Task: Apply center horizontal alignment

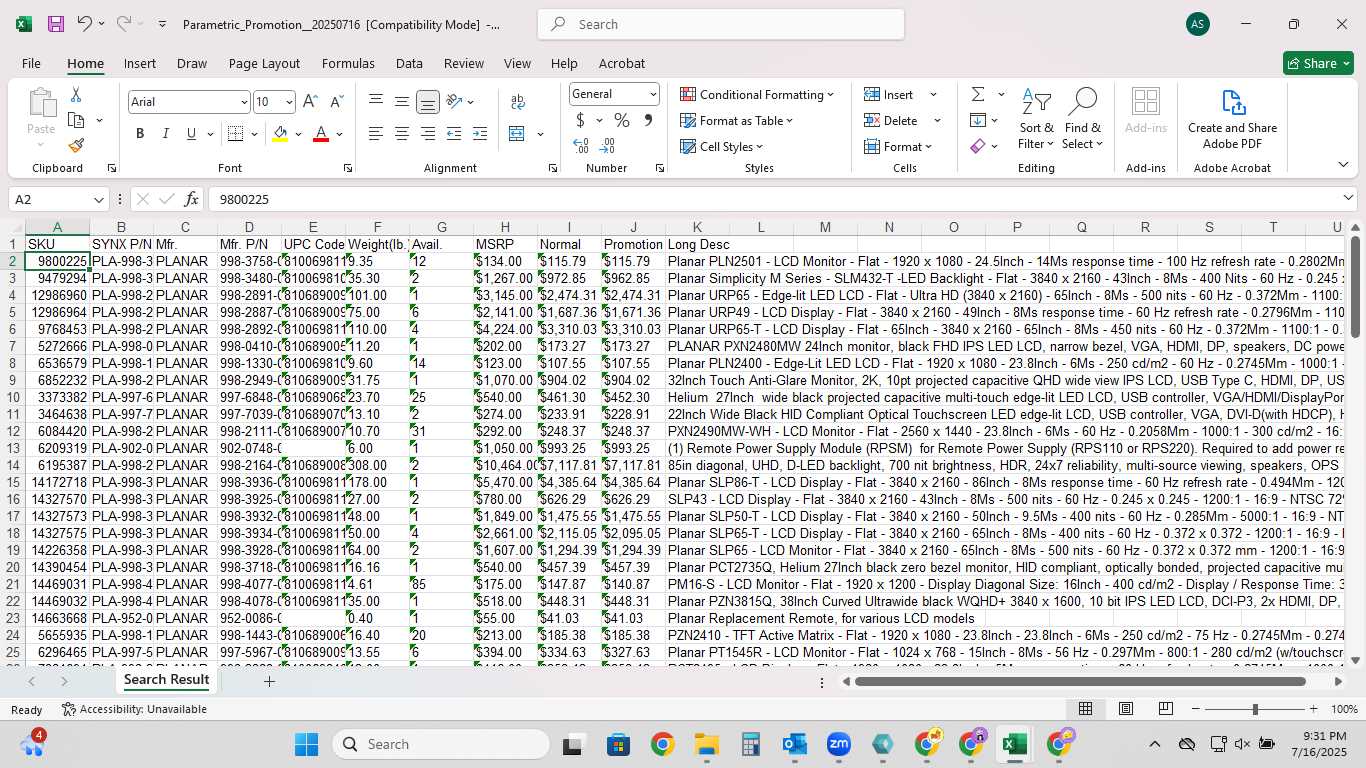Action: coord(401,134)
